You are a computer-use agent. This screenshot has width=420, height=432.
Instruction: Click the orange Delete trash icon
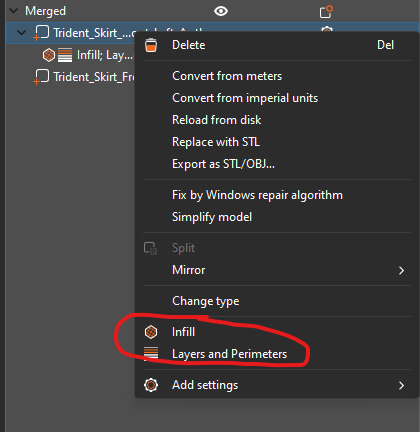click(151, 45)
